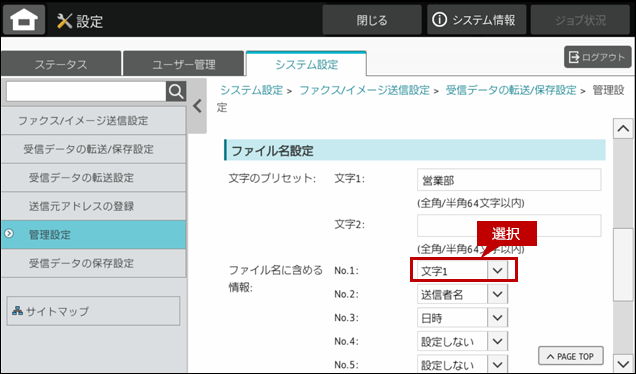636x374 pixels.
Task: Click the search magnifier icon
Action: (176, 92)
